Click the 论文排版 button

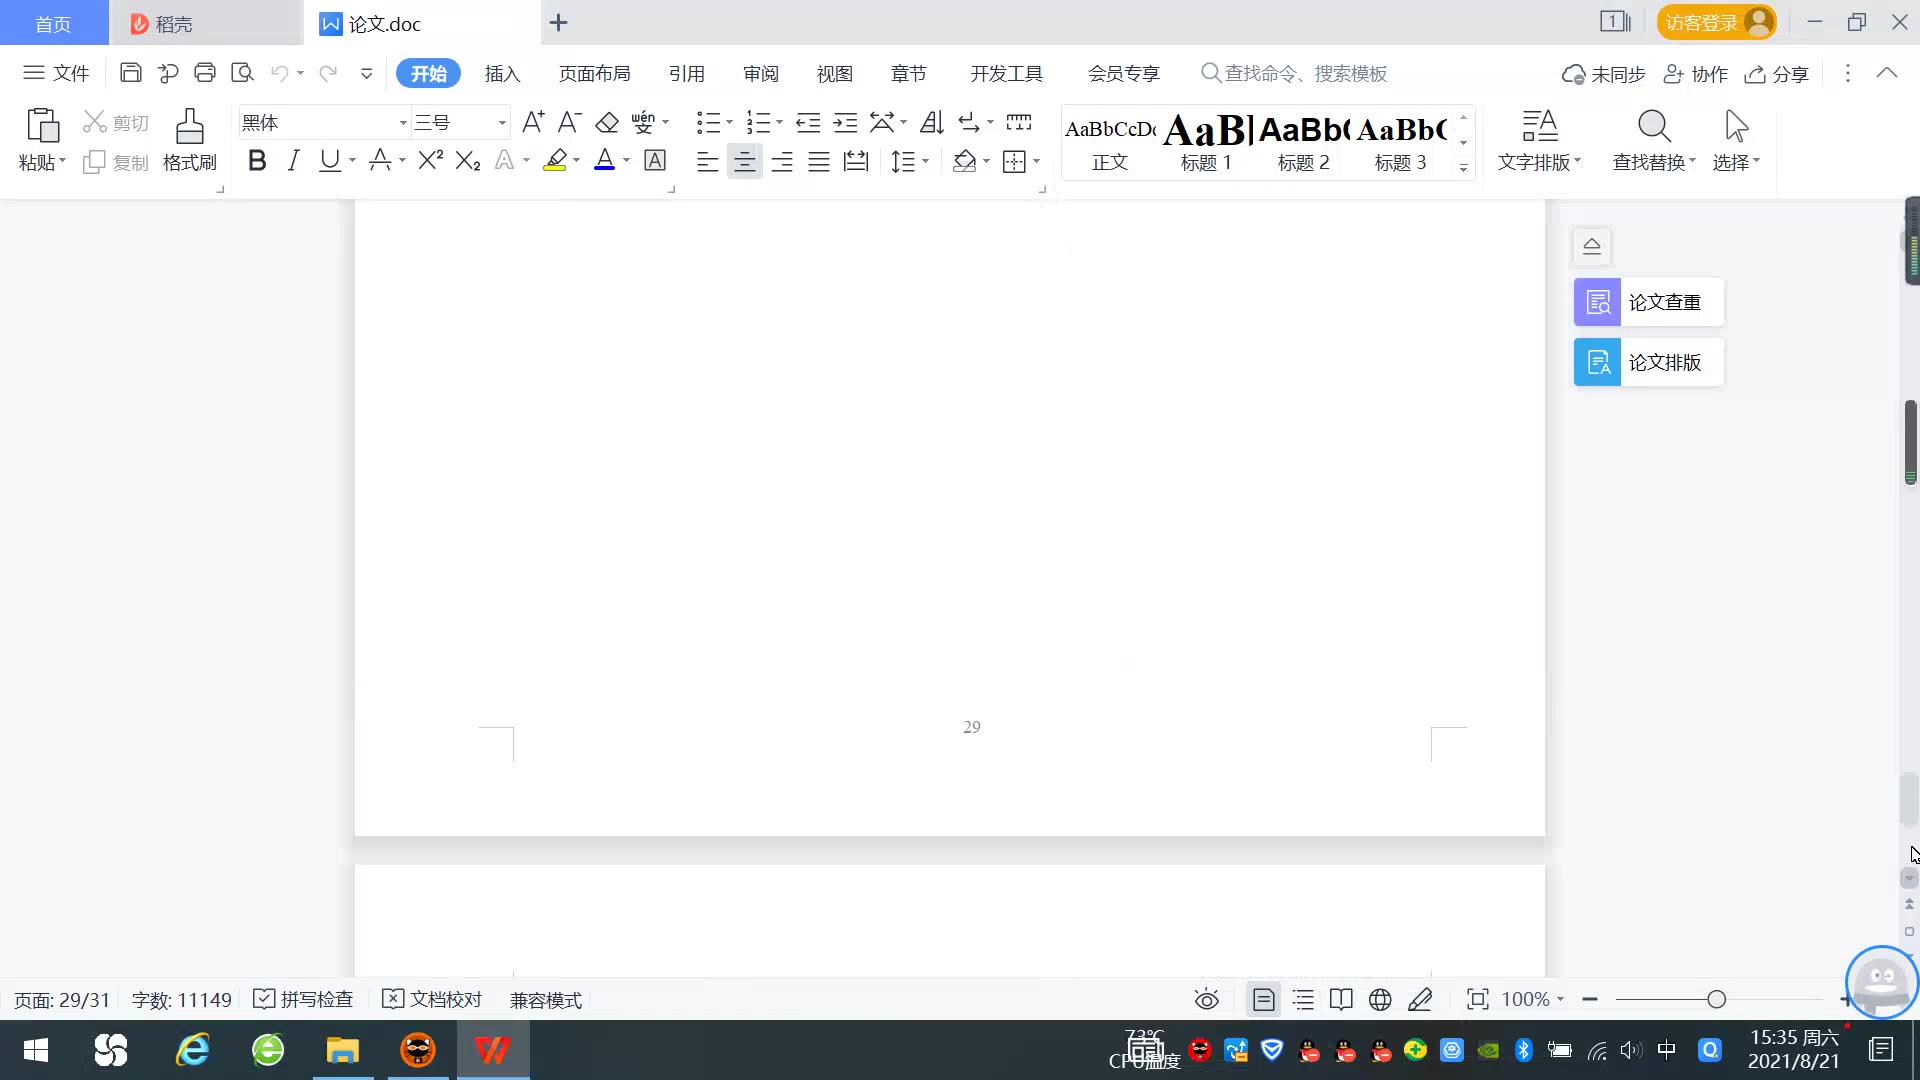[1648, 362]
